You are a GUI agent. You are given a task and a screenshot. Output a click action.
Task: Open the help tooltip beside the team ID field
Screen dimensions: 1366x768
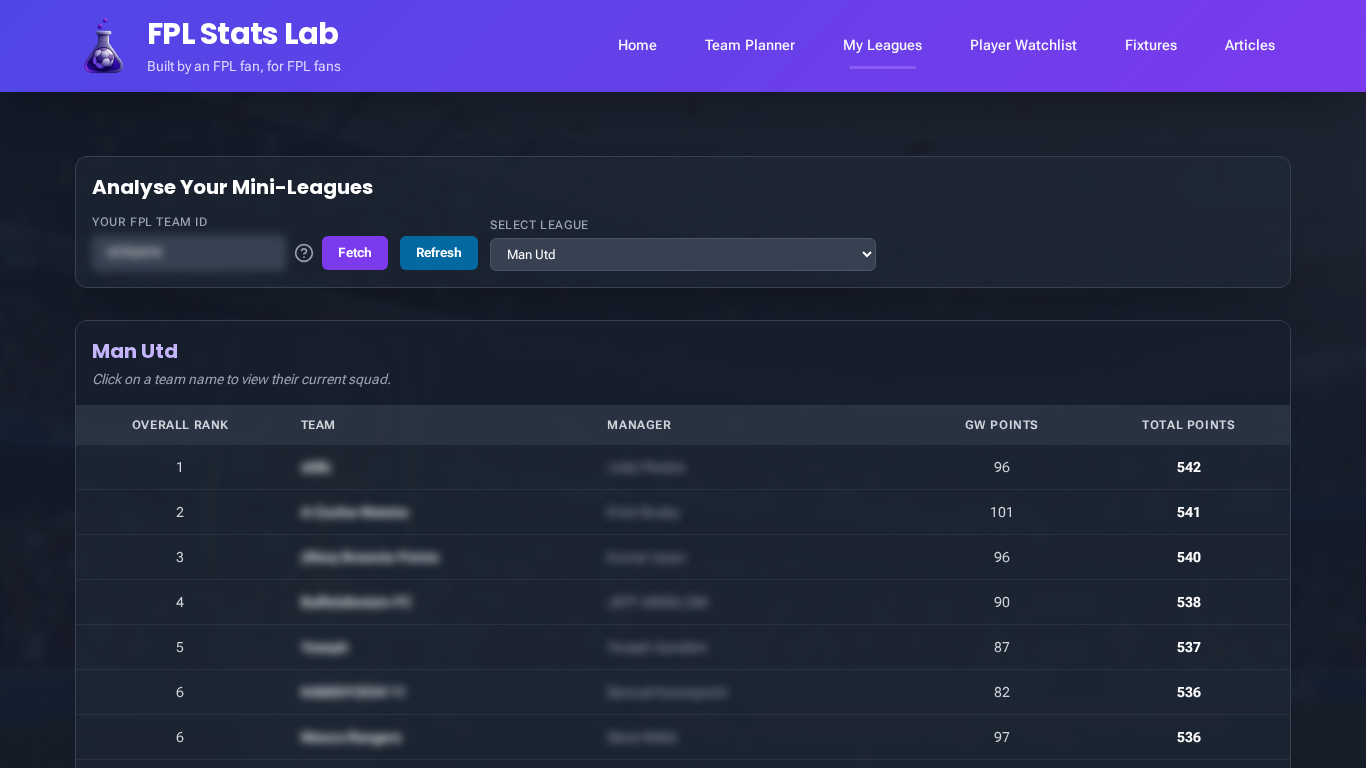tap(304, 253)
